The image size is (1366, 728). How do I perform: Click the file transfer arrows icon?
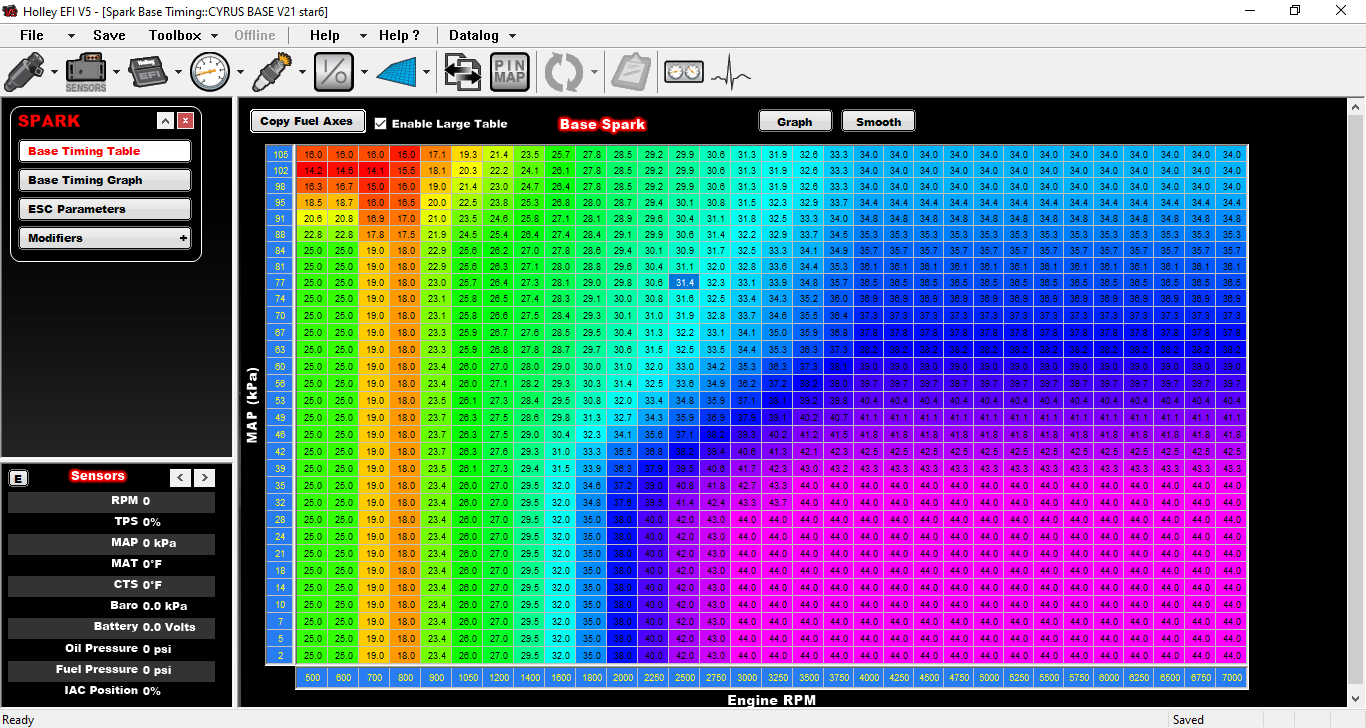tap(462, 72)
